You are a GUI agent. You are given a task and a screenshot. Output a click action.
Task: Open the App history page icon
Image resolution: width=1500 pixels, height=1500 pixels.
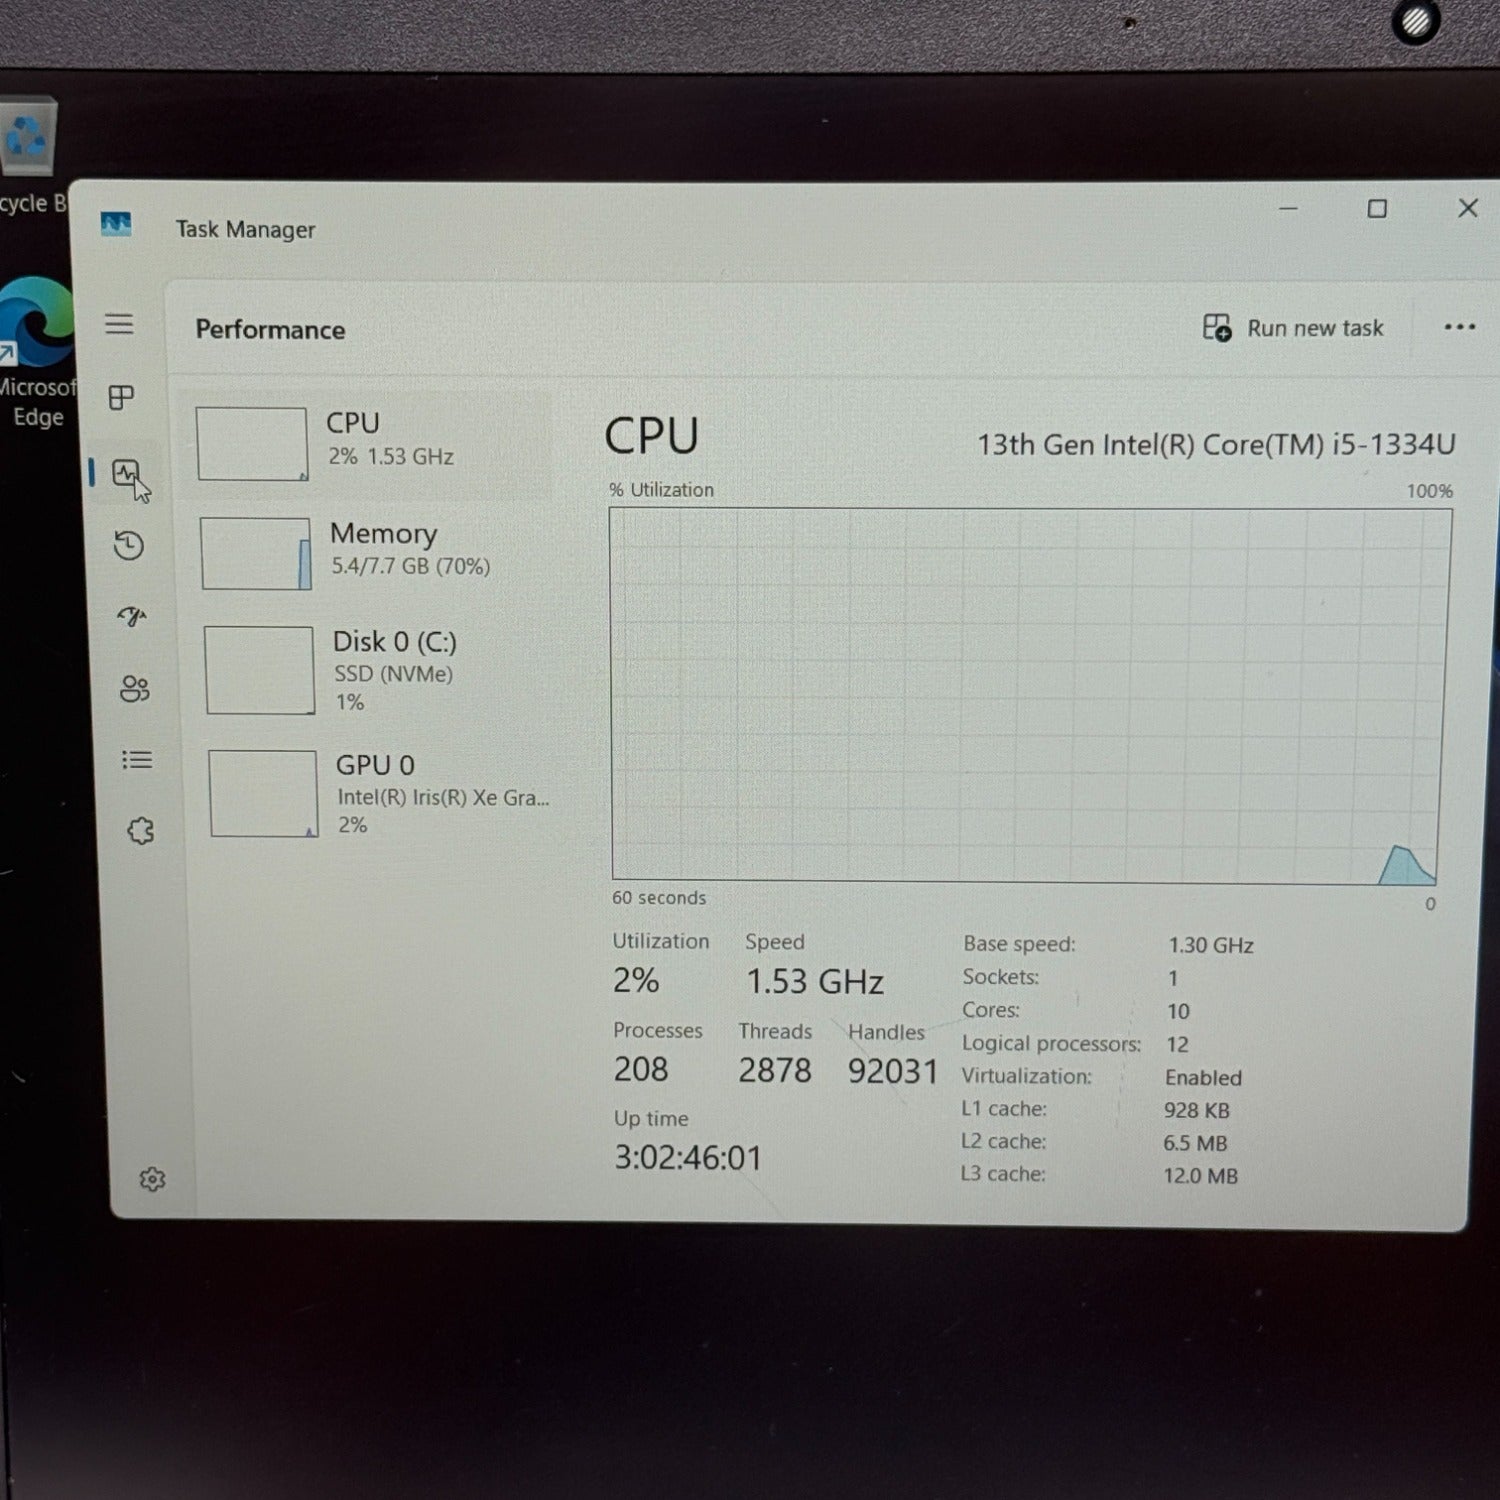(129, 545)
